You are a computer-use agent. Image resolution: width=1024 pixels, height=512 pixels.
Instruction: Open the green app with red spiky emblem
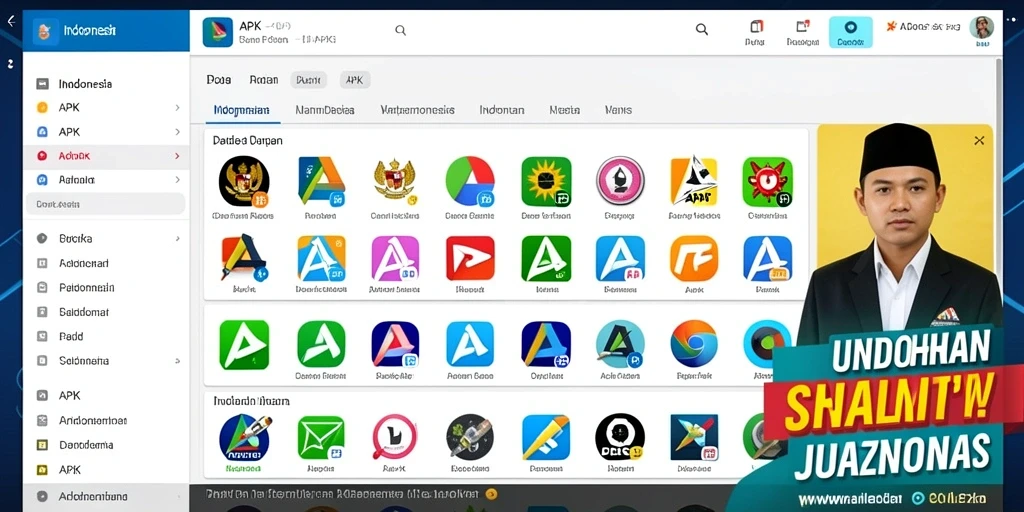pos(767,181)
